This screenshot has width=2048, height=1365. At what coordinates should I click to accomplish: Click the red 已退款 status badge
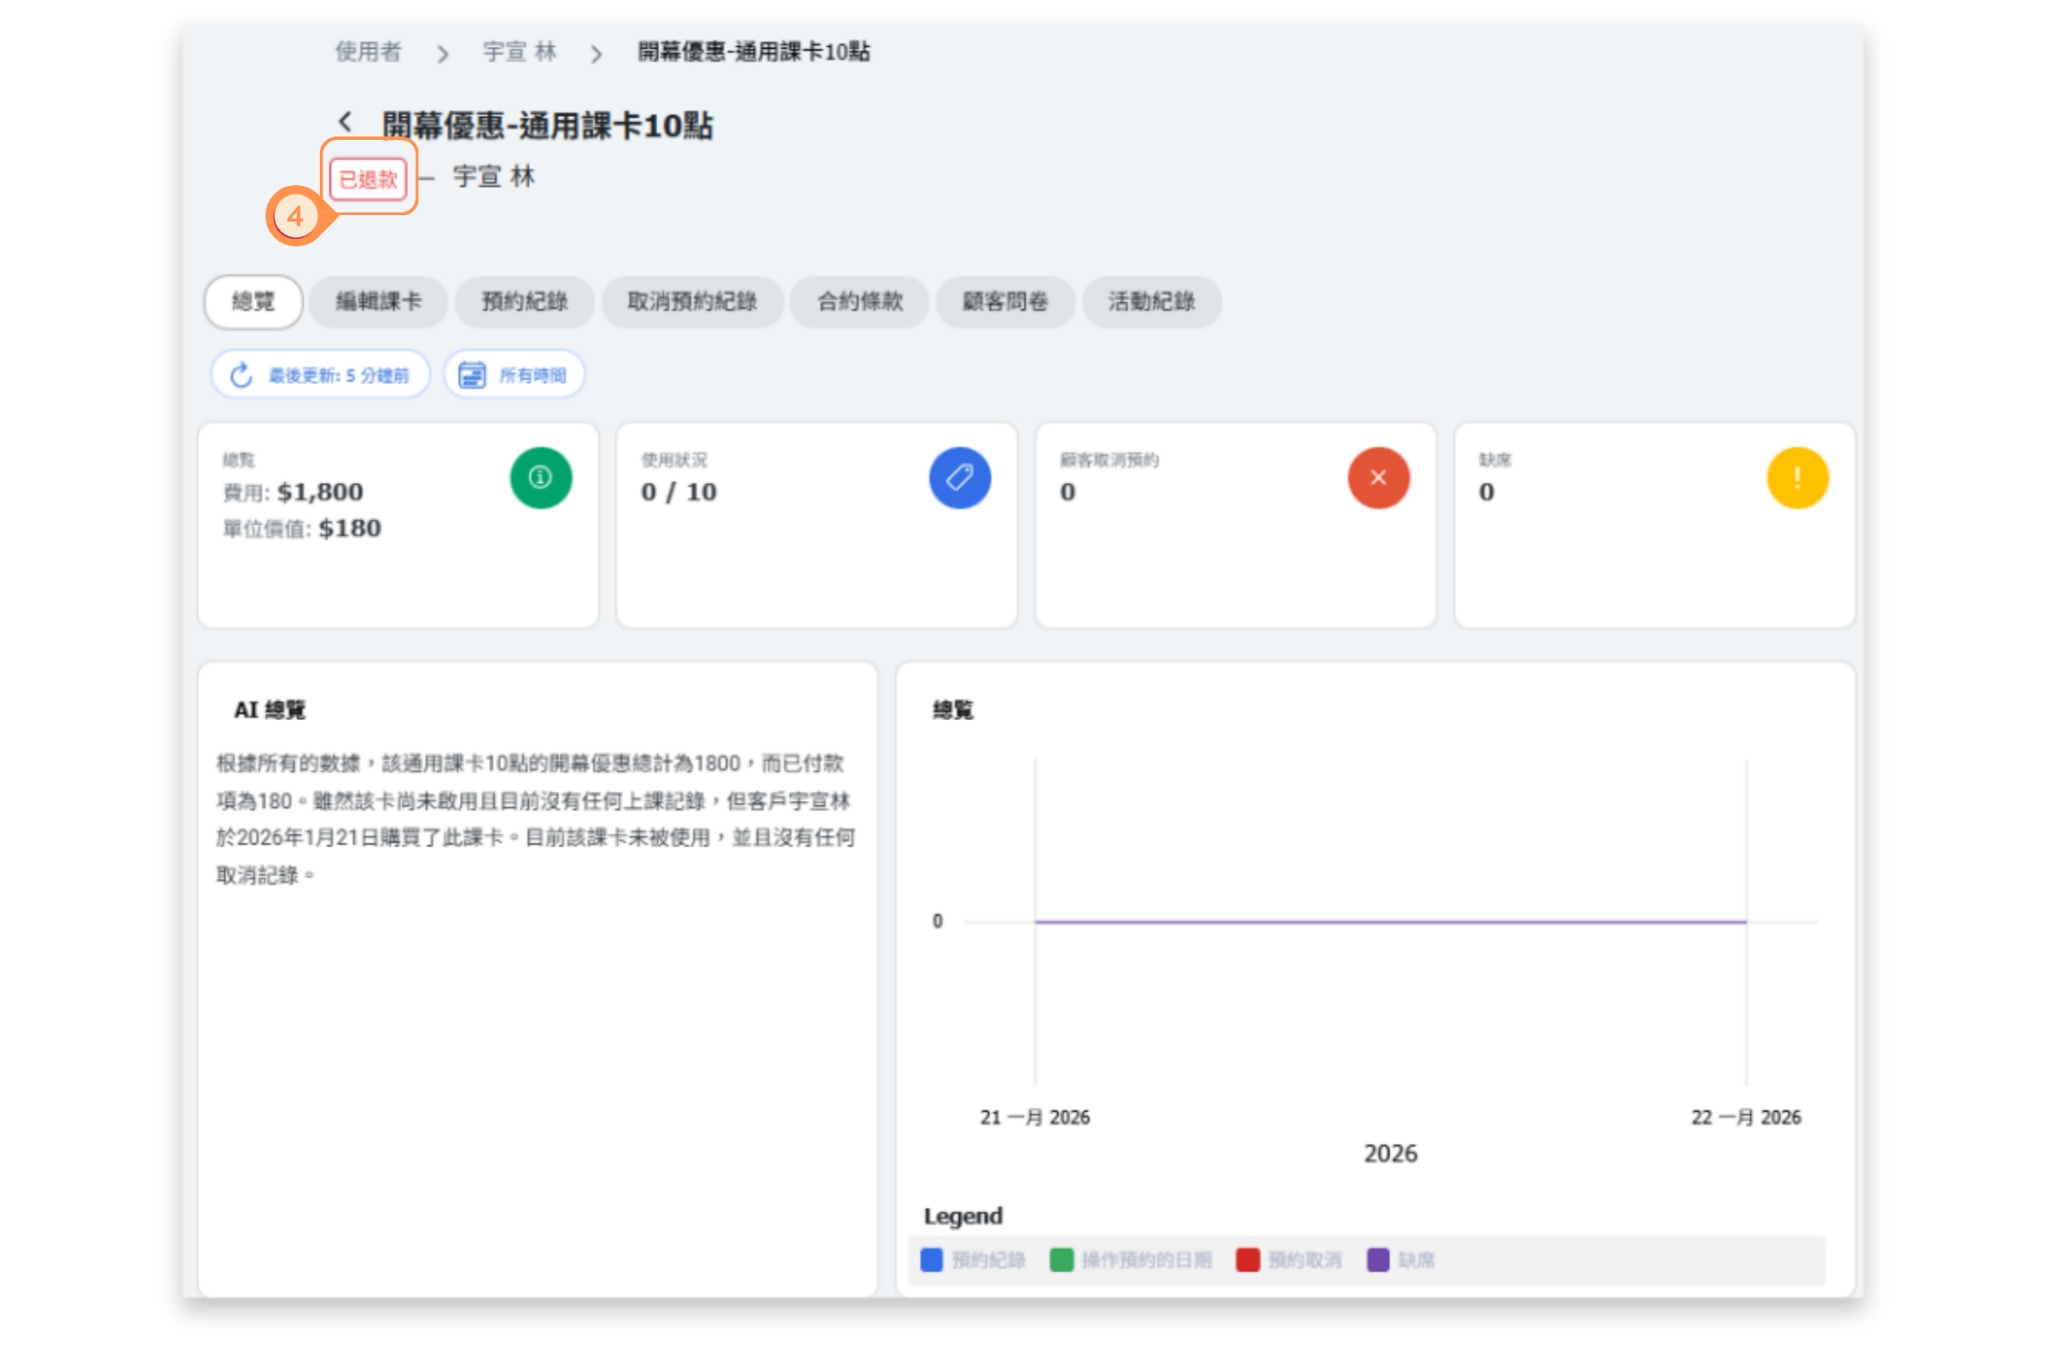tap(368, 179)
